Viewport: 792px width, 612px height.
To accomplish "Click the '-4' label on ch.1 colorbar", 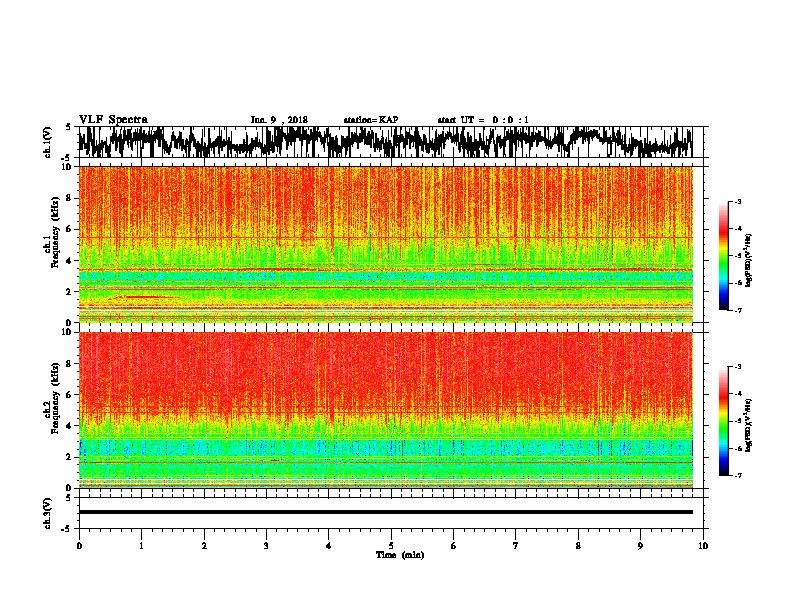I will pos(737,229).
